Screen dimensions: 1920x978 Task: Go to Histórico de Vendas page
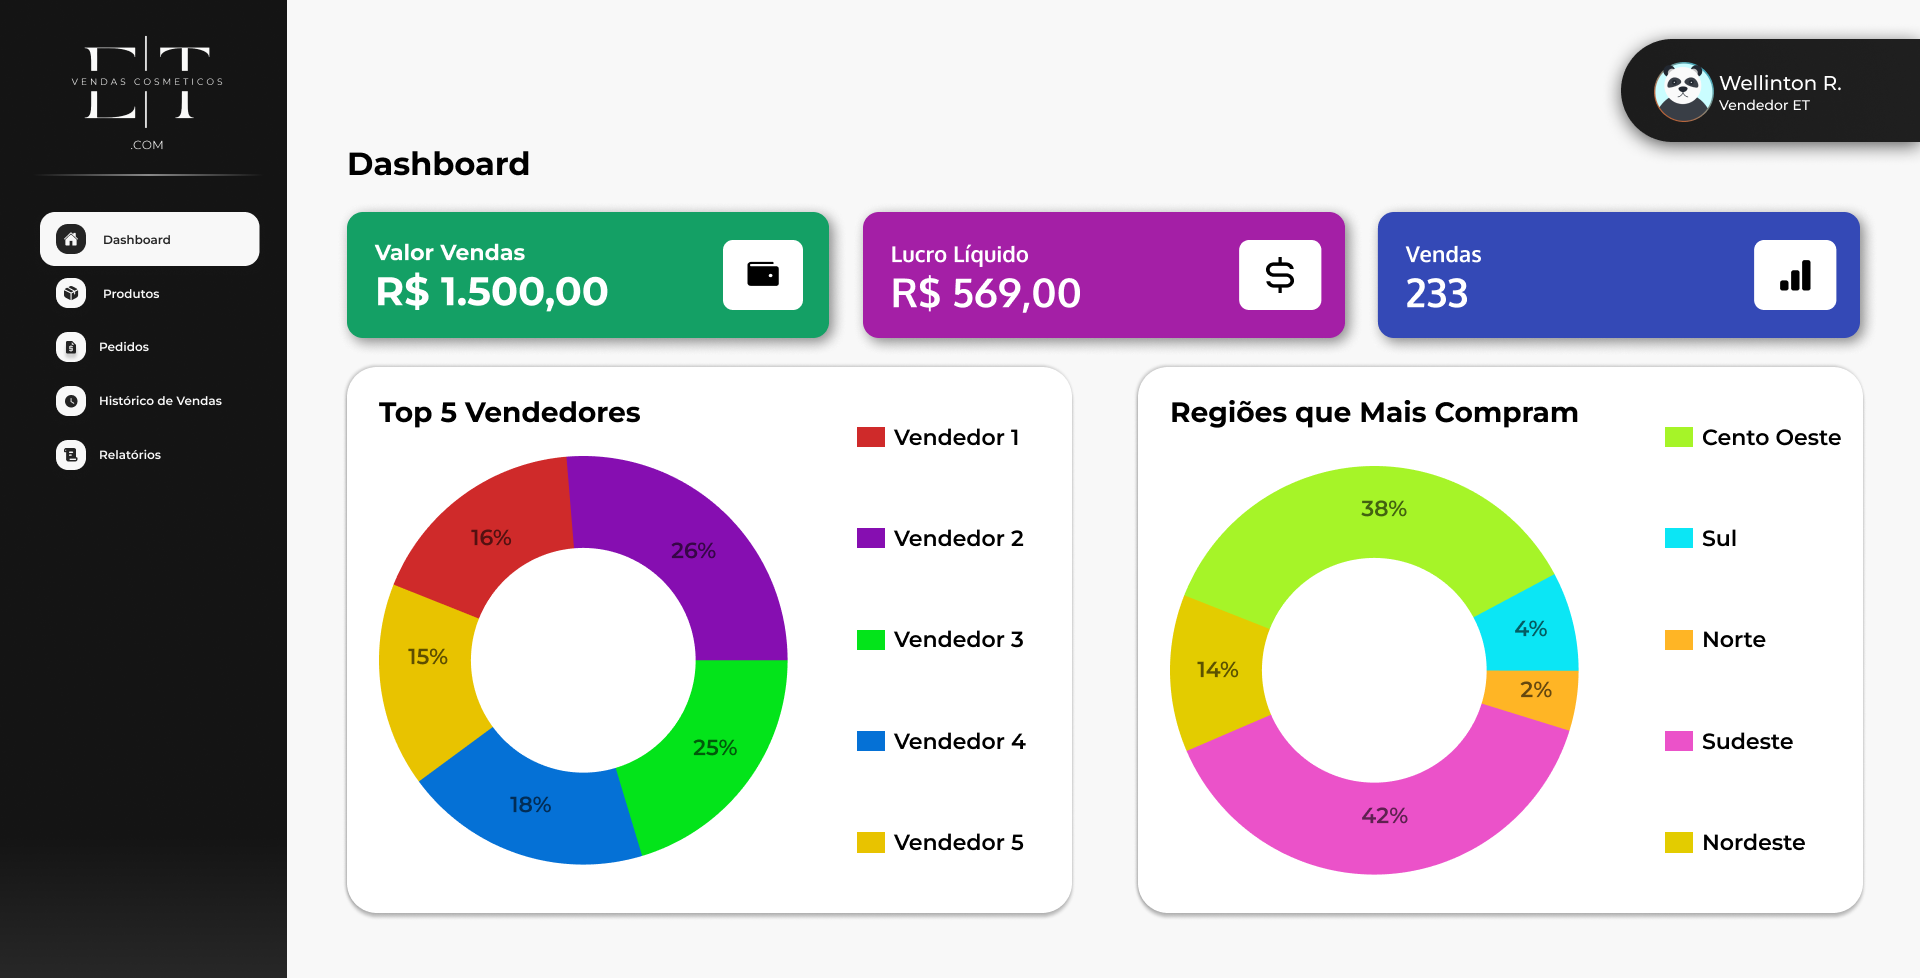point(160,401)
